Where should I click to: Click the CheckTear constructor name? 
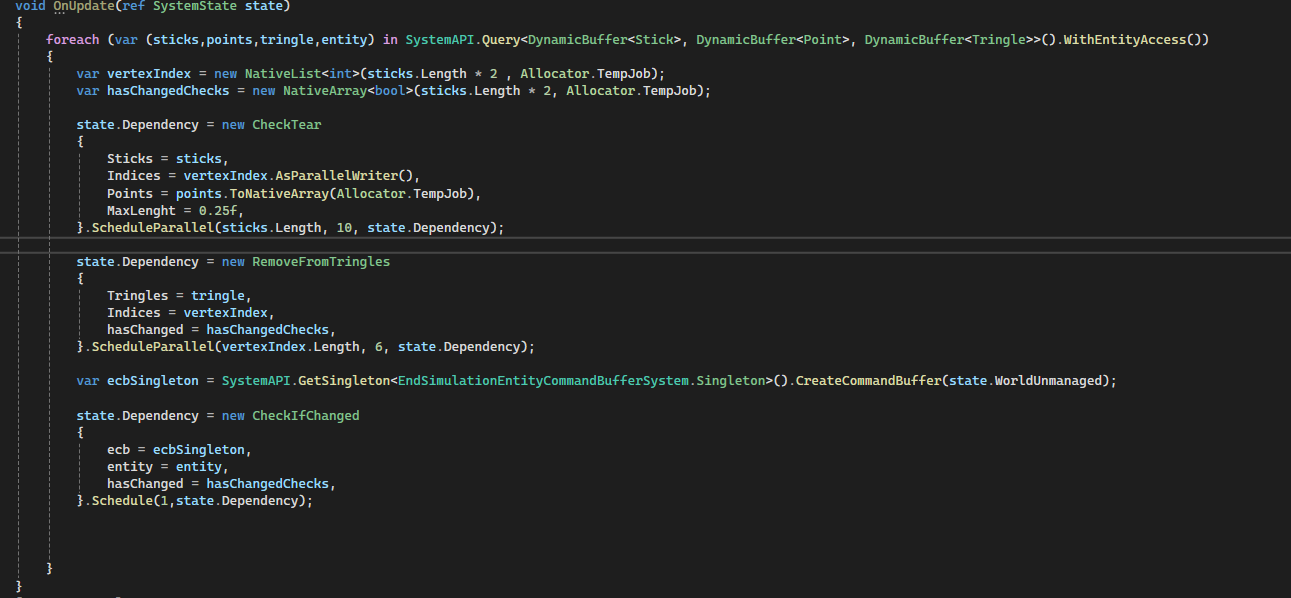click(x=287, y=123)
